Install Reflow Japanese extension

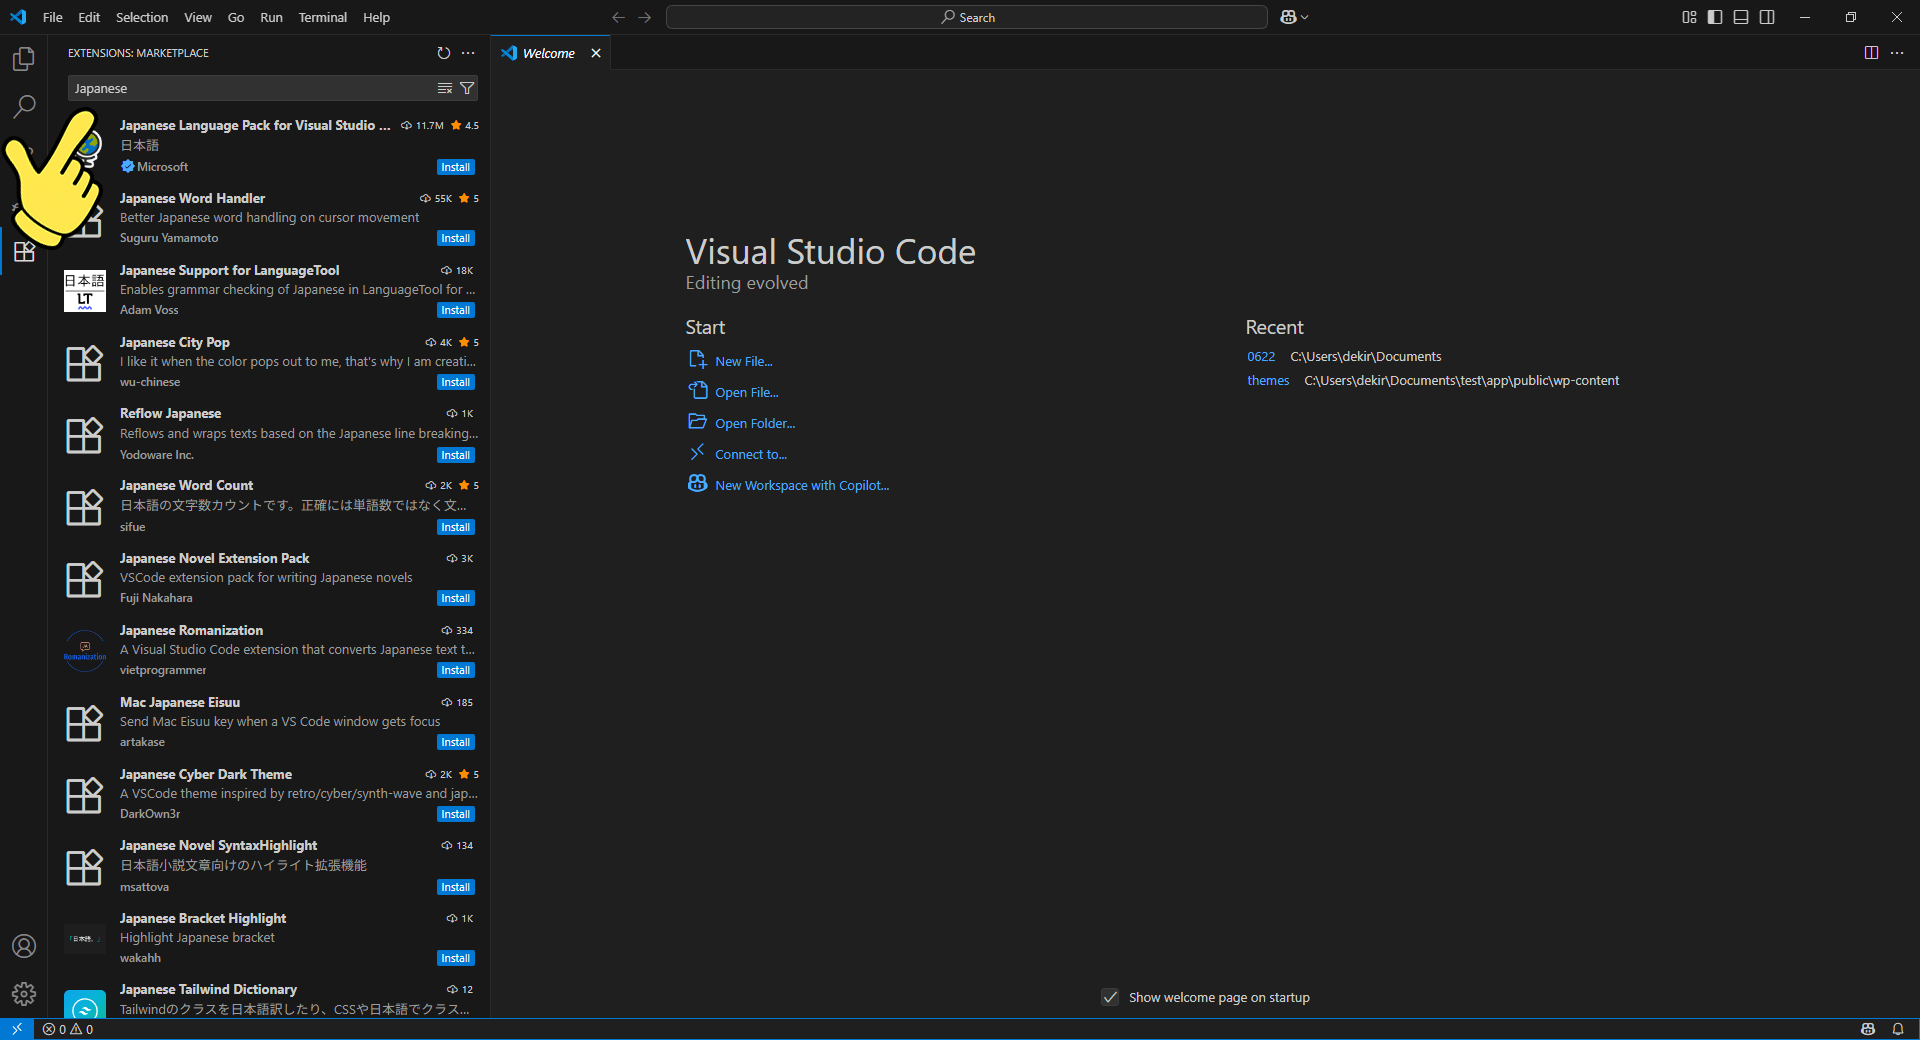[456, 455]
